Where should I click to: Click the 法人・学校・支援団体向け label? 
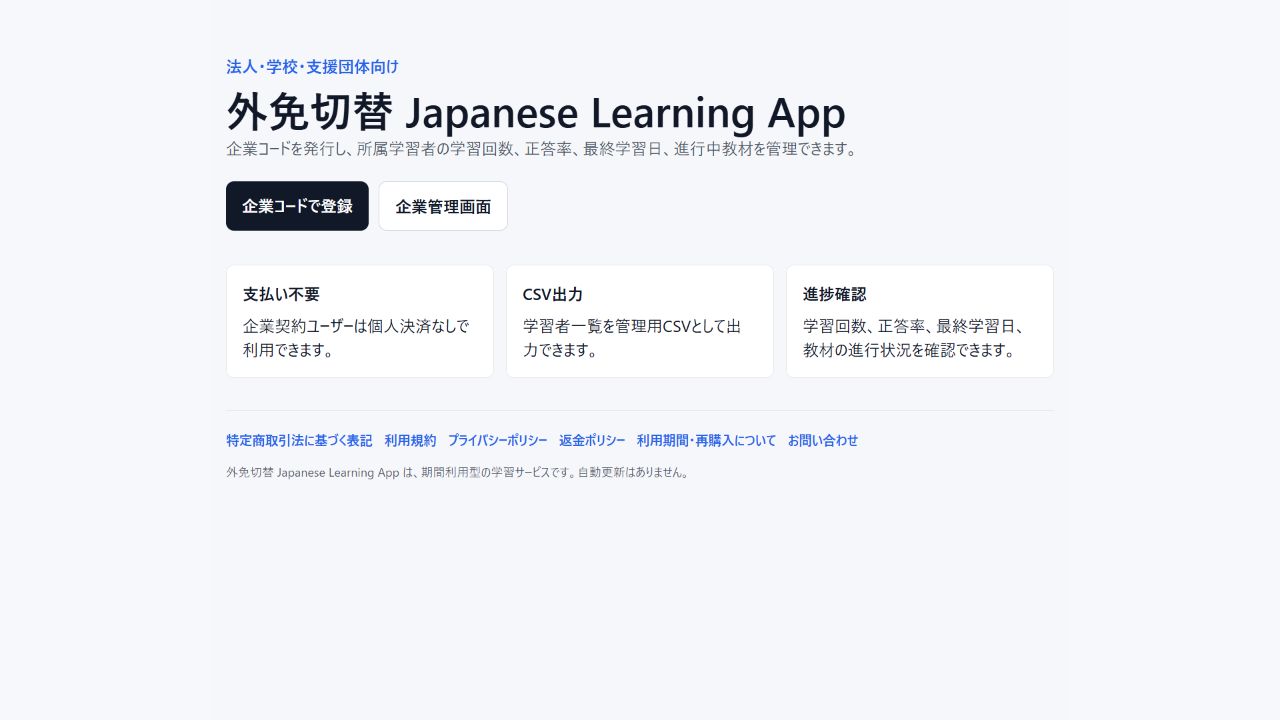pyautogui.click(x=312, y=67)
